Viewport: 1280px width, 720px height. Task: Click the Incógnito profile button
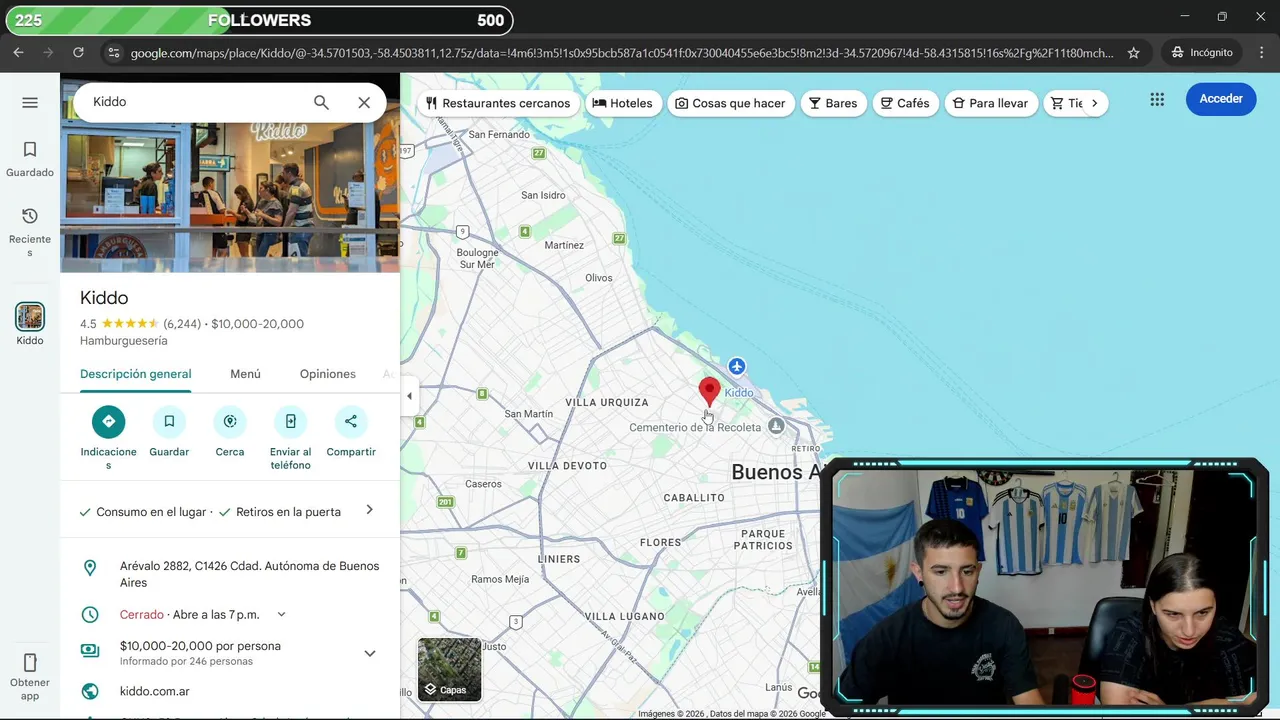1202,52
